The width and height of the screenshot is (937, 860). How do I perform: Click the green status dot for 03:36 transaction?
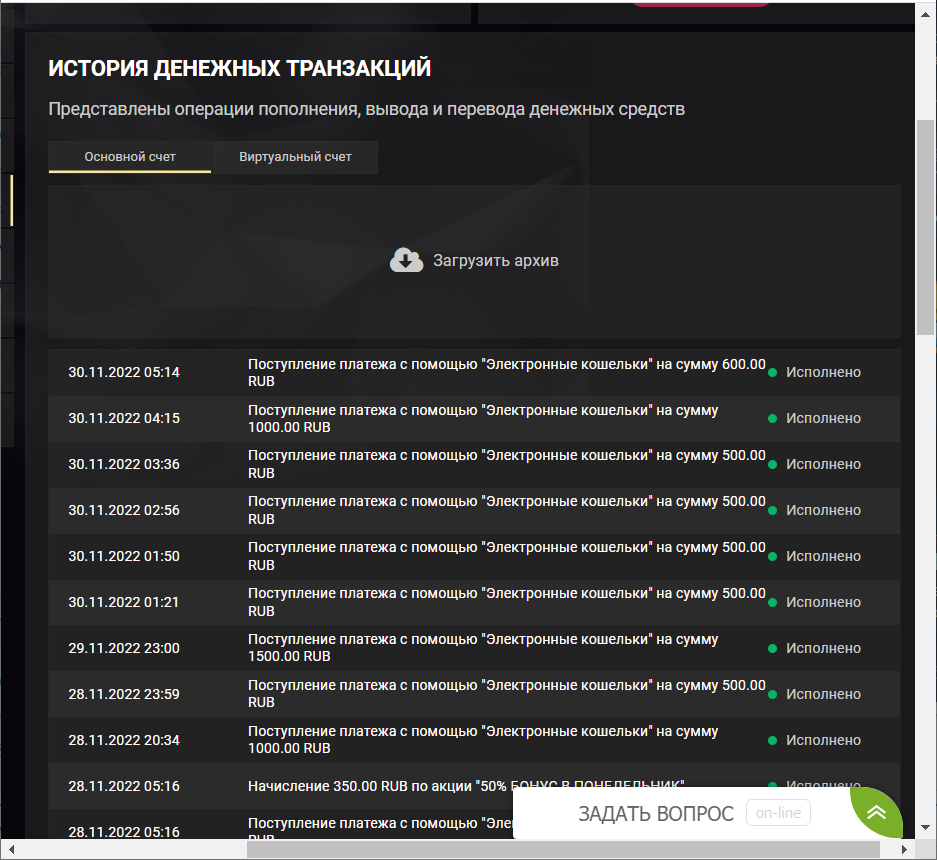[x=772, y=464]
